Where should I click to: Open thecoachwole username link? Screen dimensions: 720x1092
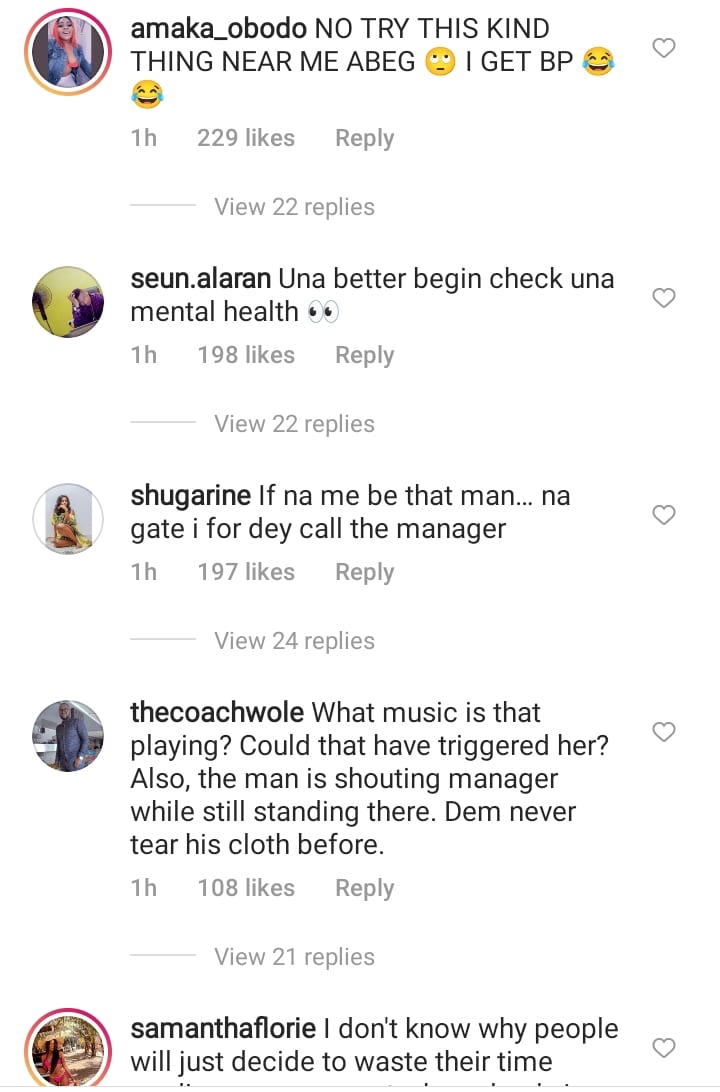point(216,713)
